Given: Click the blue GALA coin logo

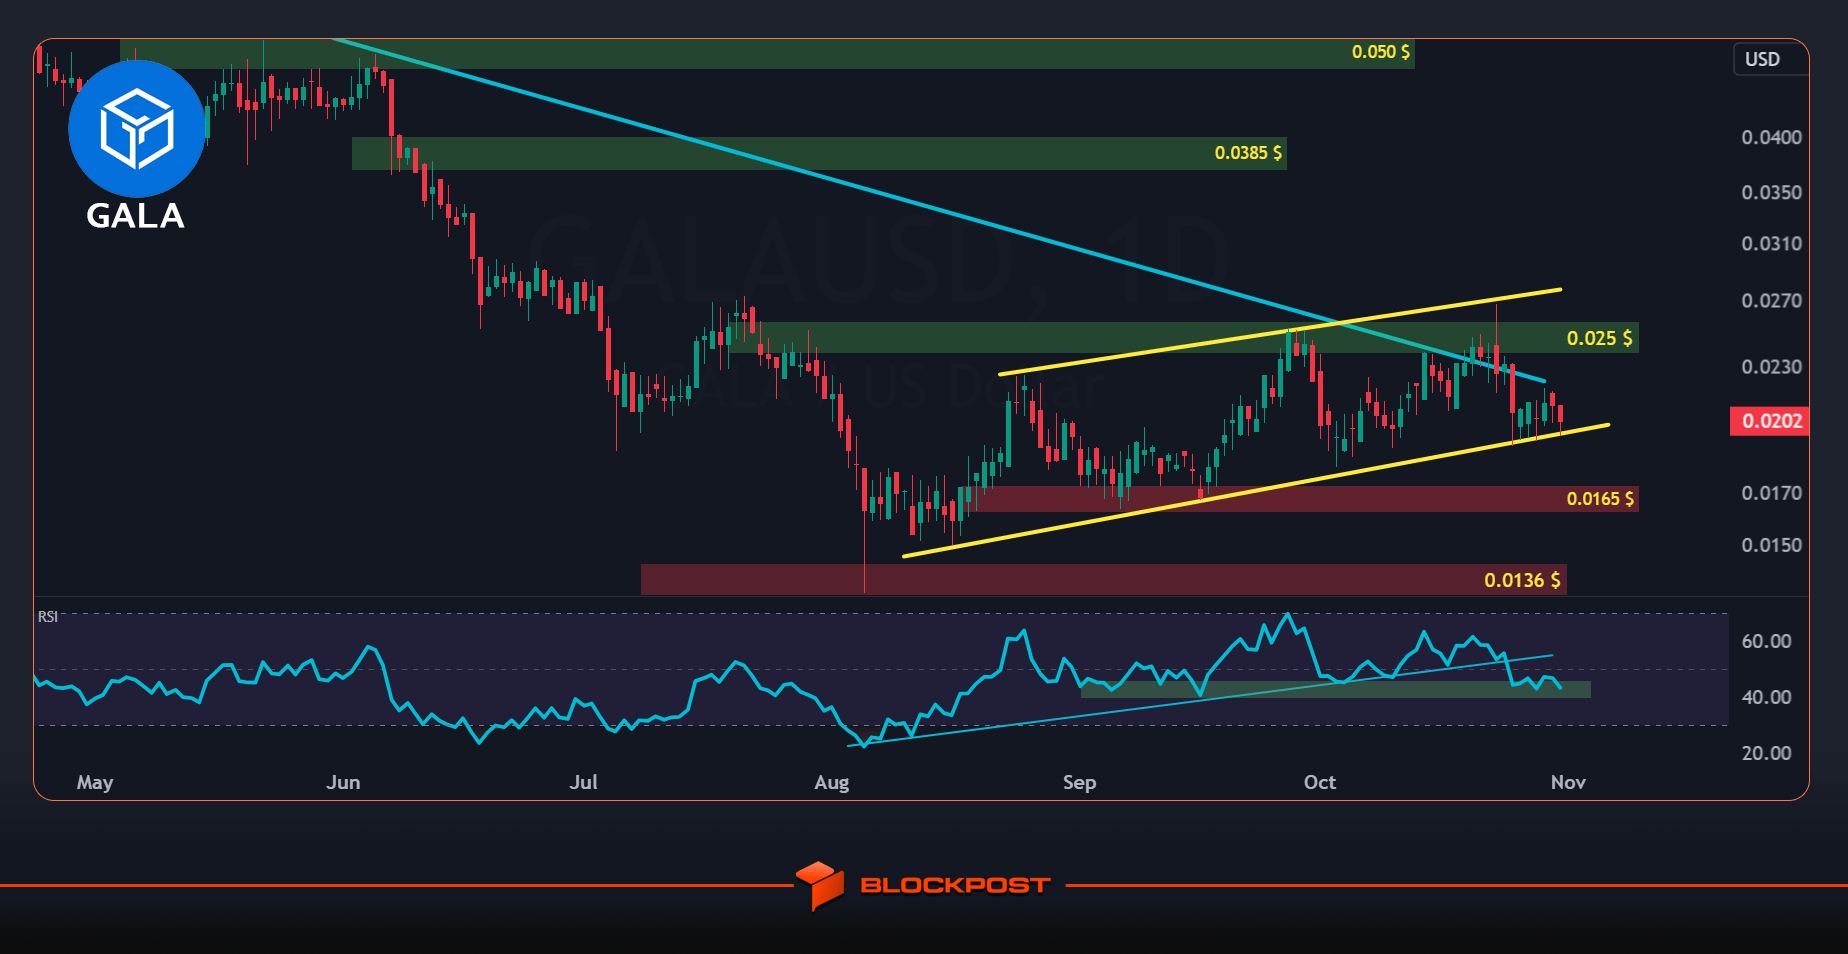Looking at the screenshot, I should tap(137, 128).
